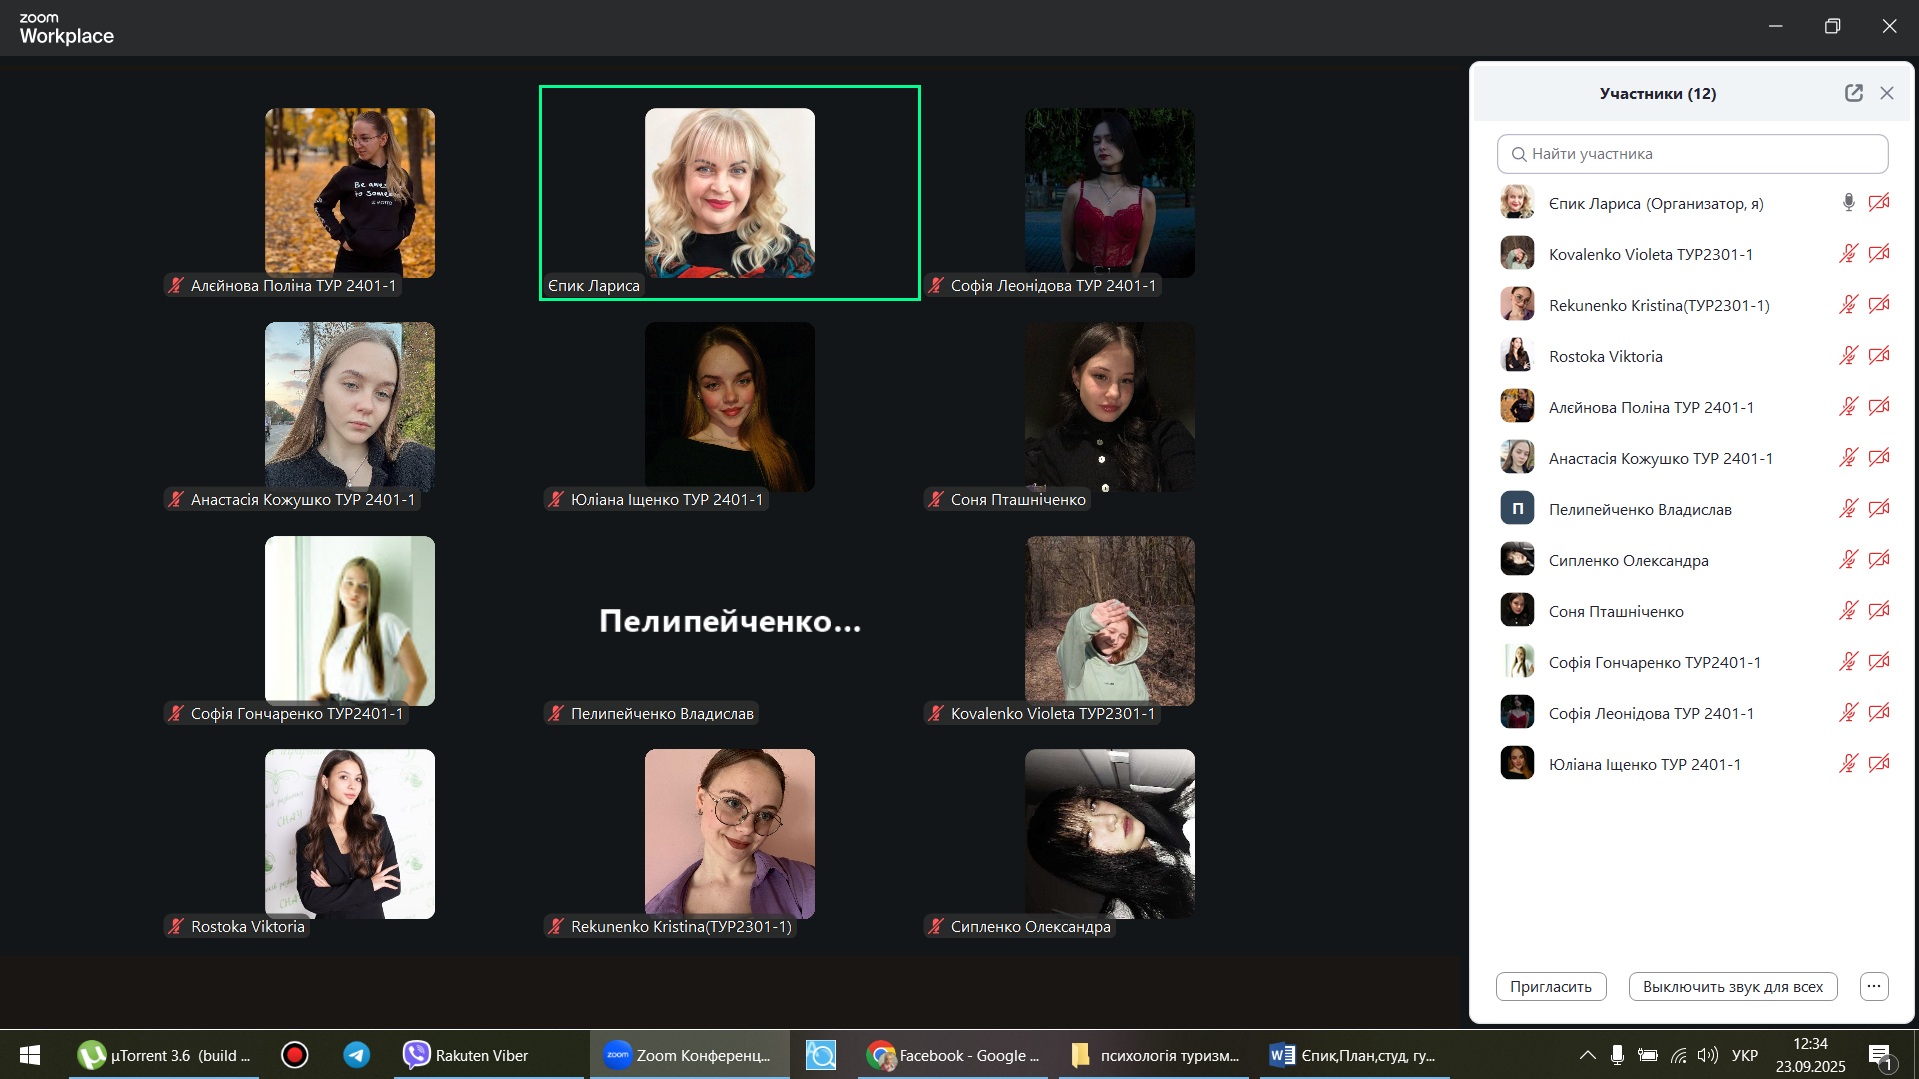Open the more options ellipsis menu
1919x1079 pixels.
click(x=1874, y=986)
